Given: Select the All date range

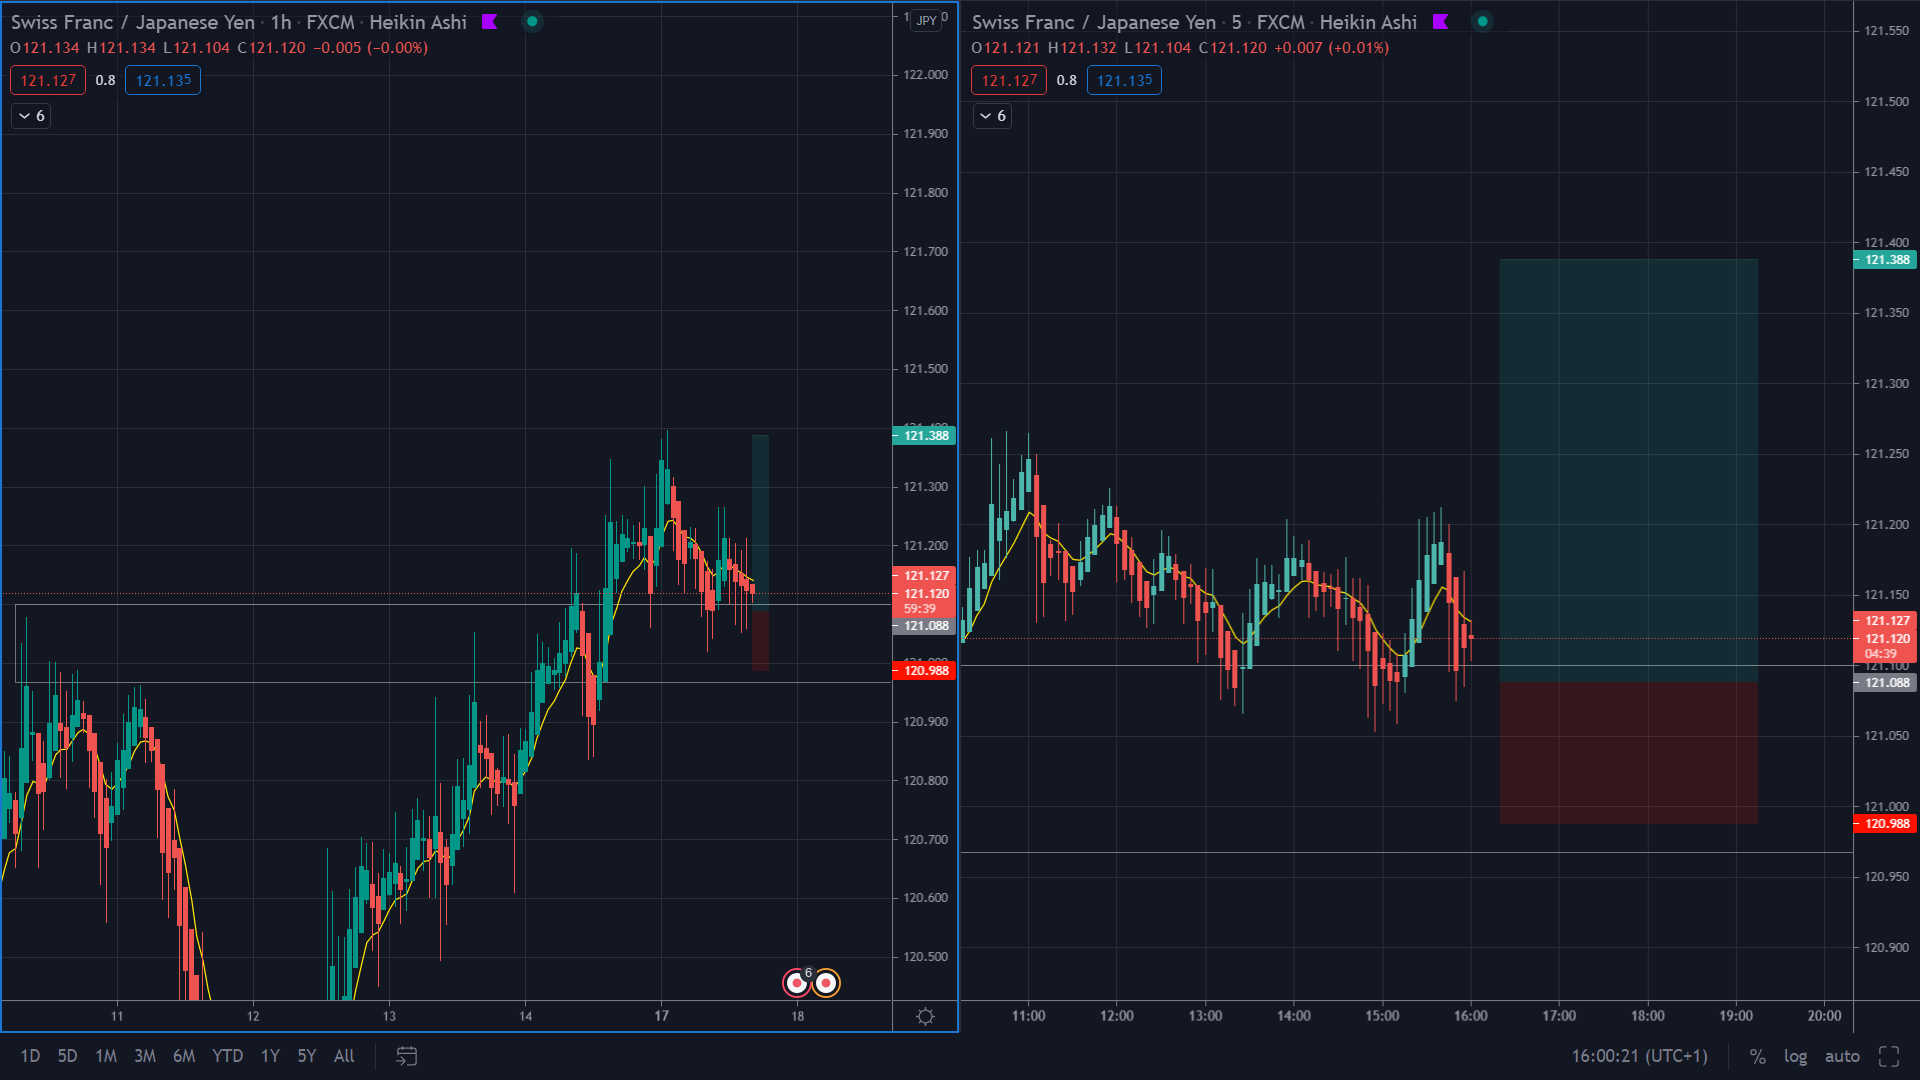Looking at the screenshot, I should coord(344,1056).
